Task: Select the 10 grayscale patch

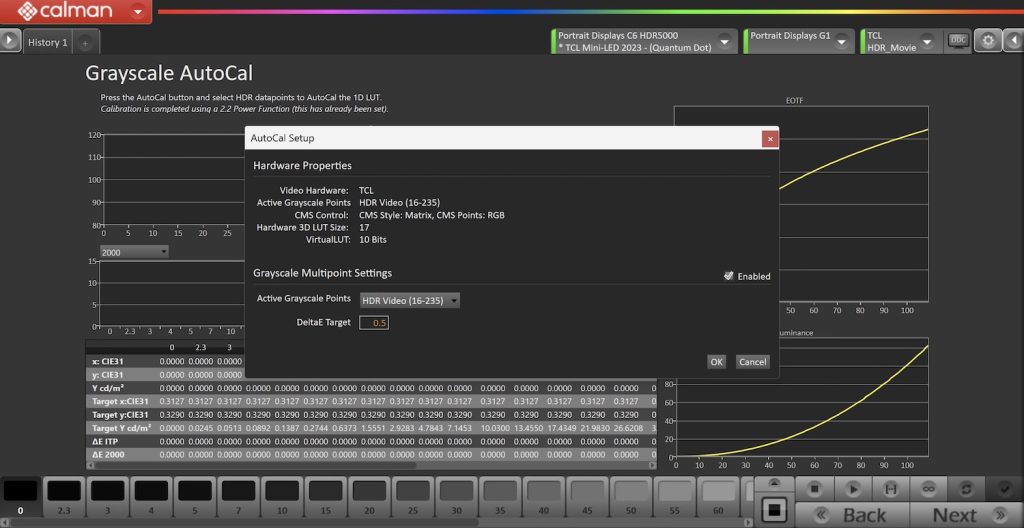Action: (x=282, y=497)
